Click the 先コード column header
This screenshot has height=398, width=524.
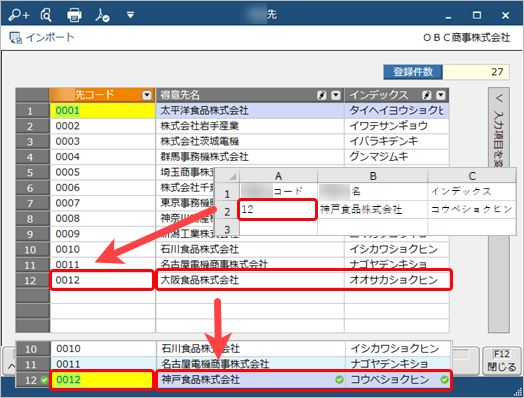[x=102, y=95]
